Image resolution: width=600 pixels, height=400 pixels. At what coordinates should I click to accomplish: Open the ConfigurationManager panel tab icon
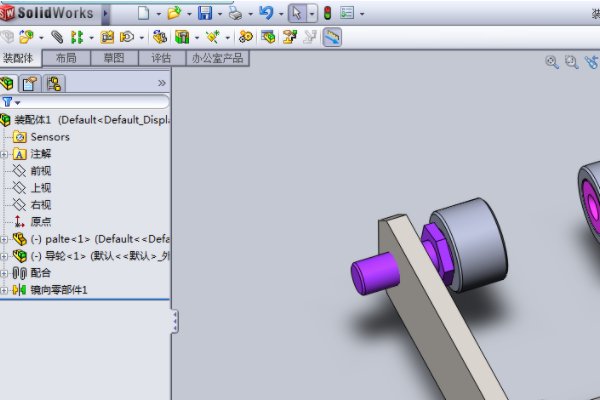pyautogui.click(x=53, y=83)
